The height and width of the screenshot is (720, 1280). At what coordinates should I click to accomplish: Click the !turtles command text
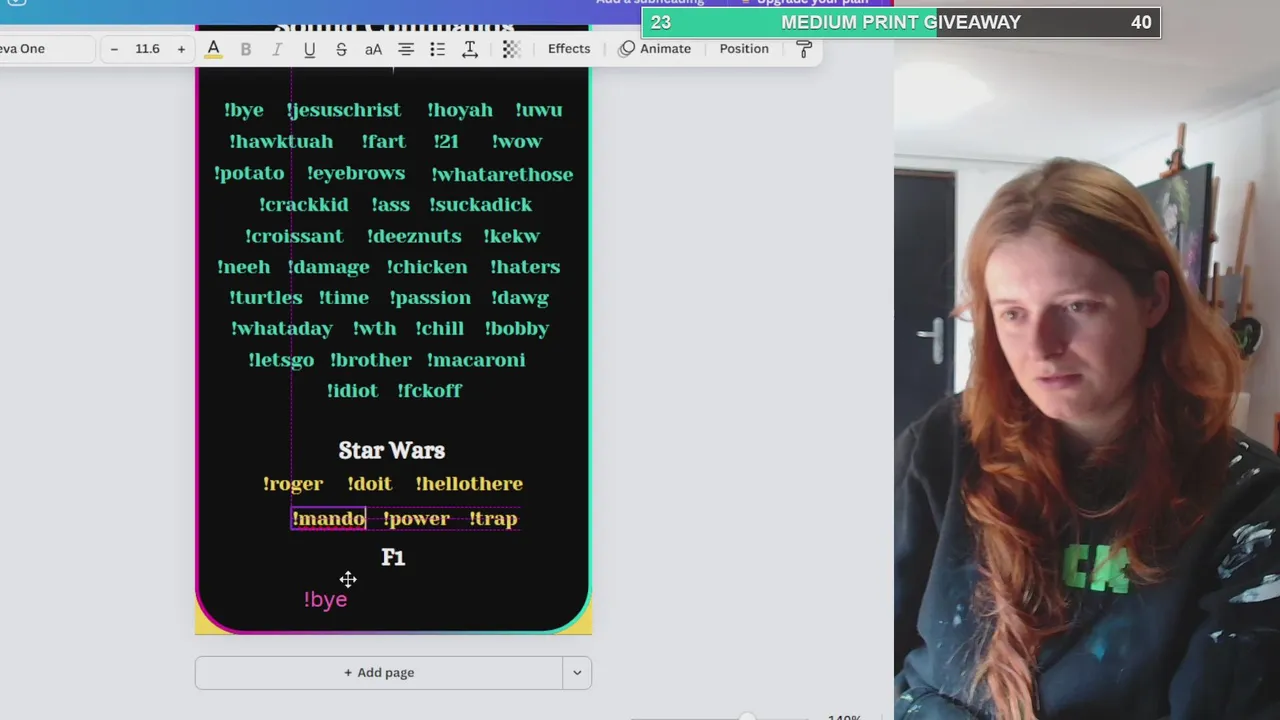[266, 298]
